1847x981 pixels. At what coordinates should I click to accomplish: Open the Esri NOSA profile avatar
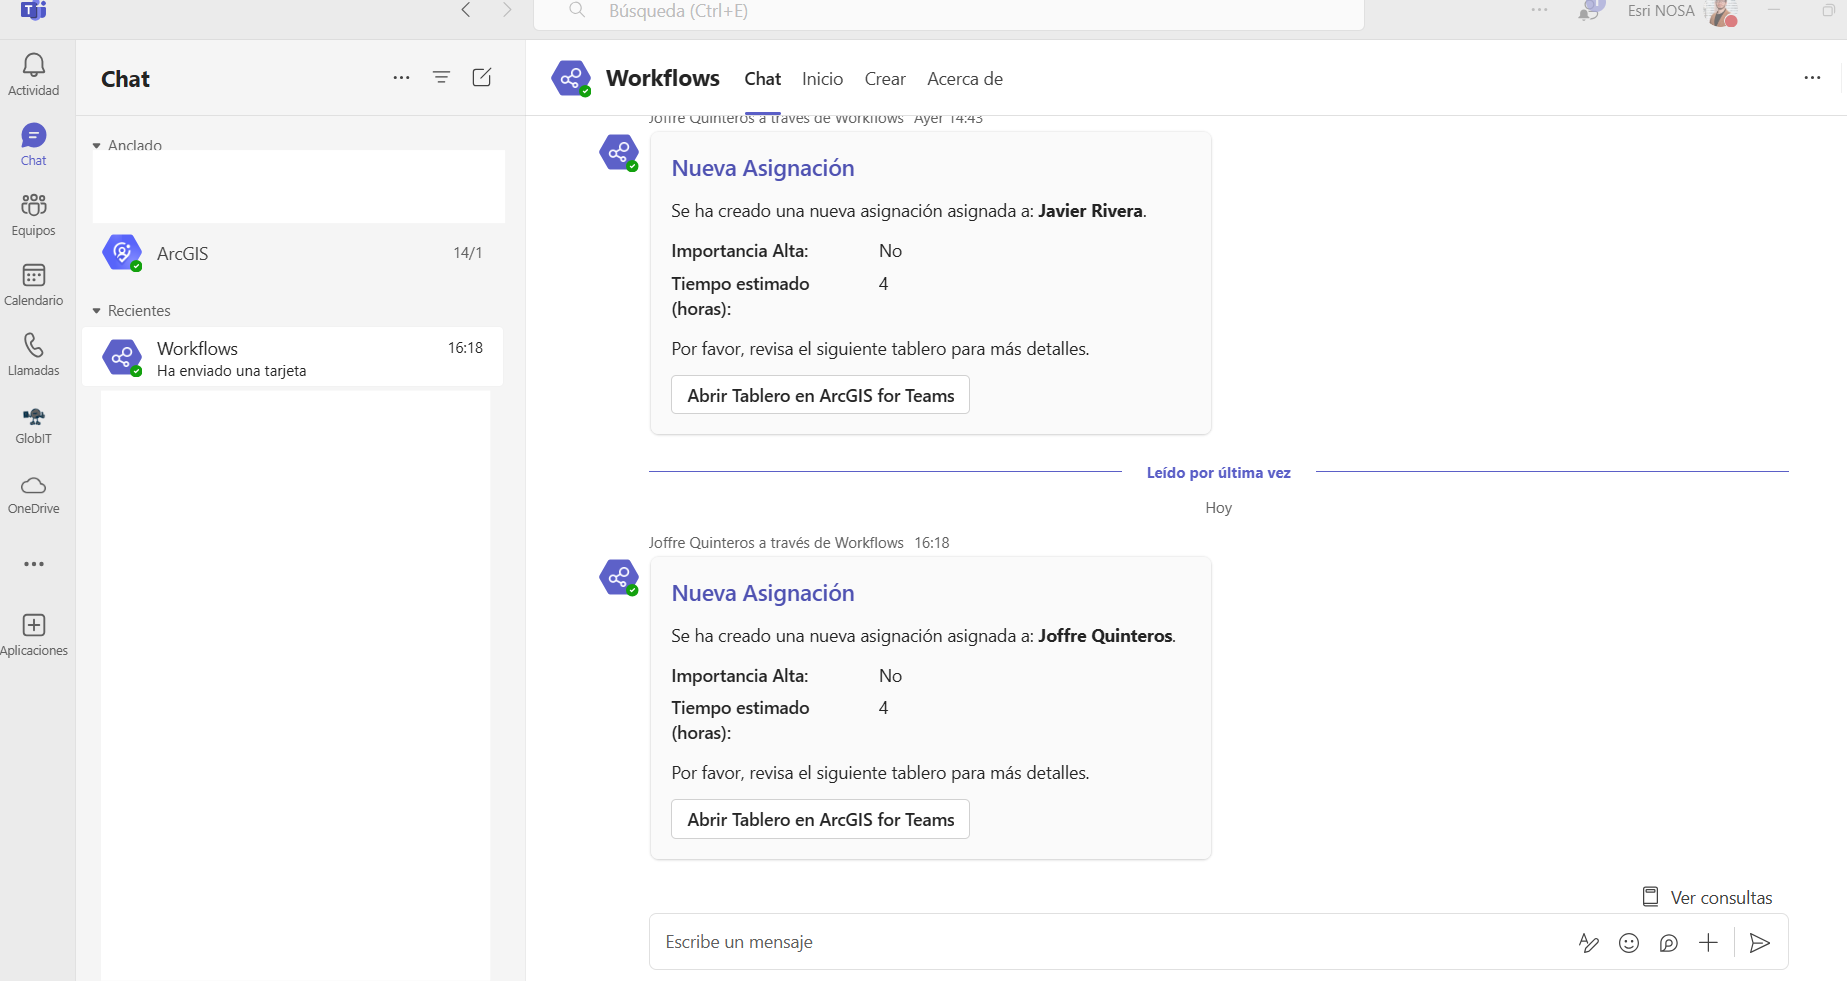click(x=1721, y=12)
